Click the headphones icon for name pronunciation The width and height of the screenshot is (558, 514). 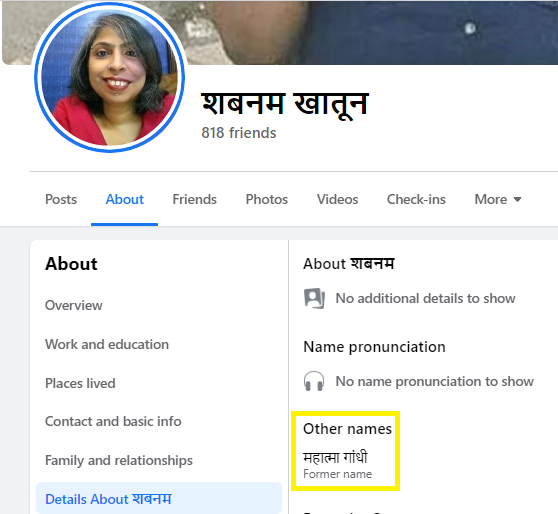coord(314,381)
